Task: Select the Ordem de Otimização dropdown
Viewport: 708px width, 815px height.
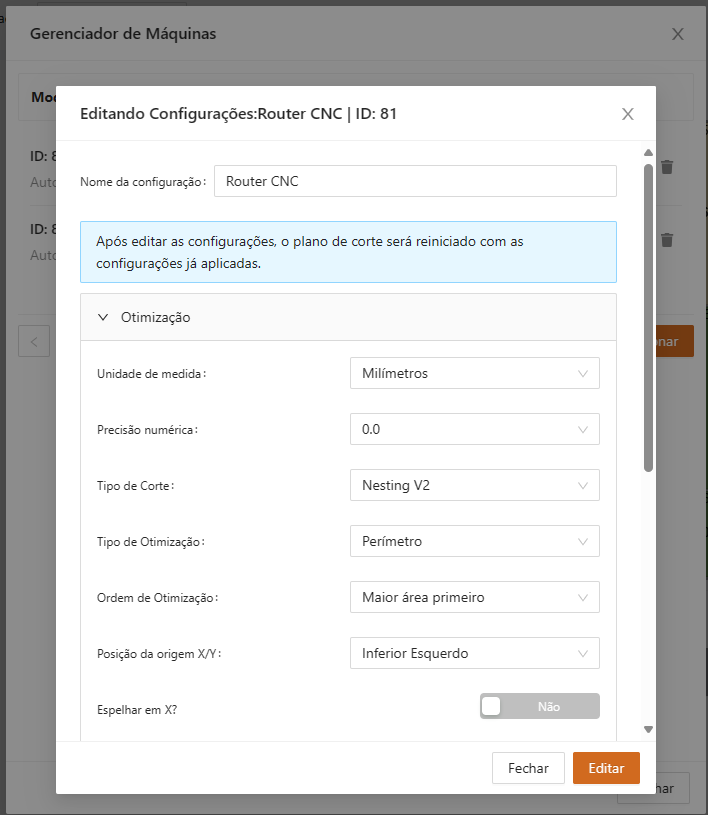Action: point(474,597)
